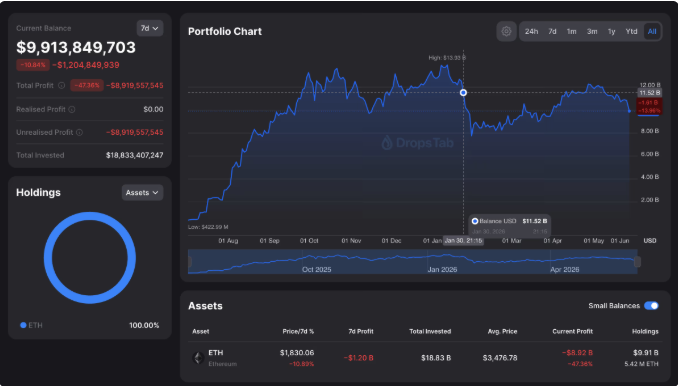This screenshot has width=678, height=386.
Task: Sort by Avg. Price column header
Action: click(x=502, y=332)
